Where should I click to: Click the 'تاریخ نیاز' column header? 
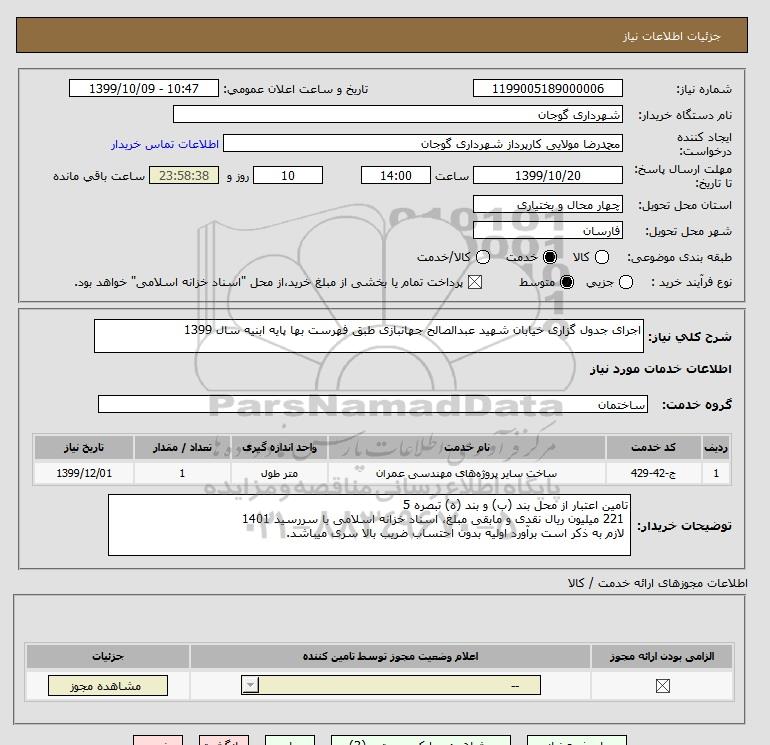pos(84,447)
